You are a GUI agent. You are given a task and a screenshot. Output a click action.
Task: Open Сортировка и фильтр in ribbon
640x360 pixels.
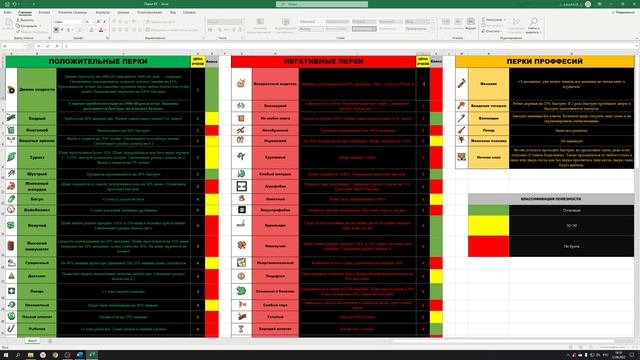516,25
